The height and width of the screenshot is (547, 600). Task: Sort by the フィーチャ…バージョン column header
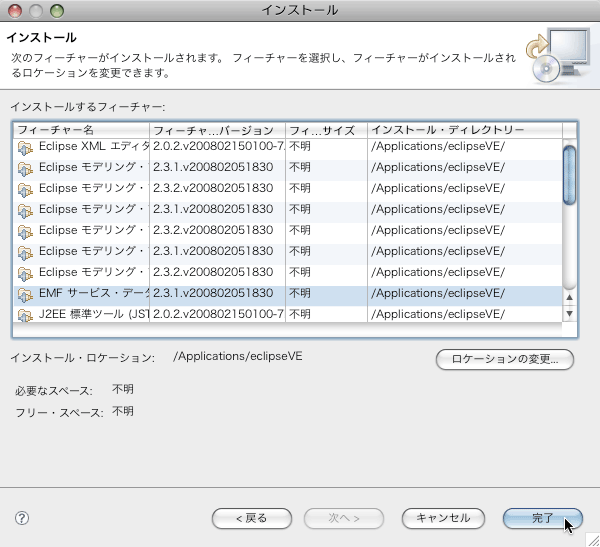pos(217,130)
